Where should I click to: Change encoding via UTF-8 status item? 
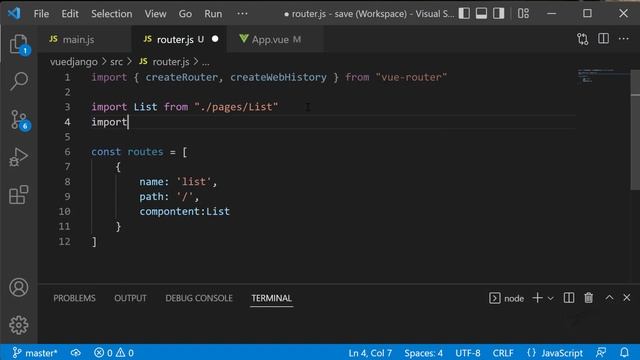coord(467,353)
